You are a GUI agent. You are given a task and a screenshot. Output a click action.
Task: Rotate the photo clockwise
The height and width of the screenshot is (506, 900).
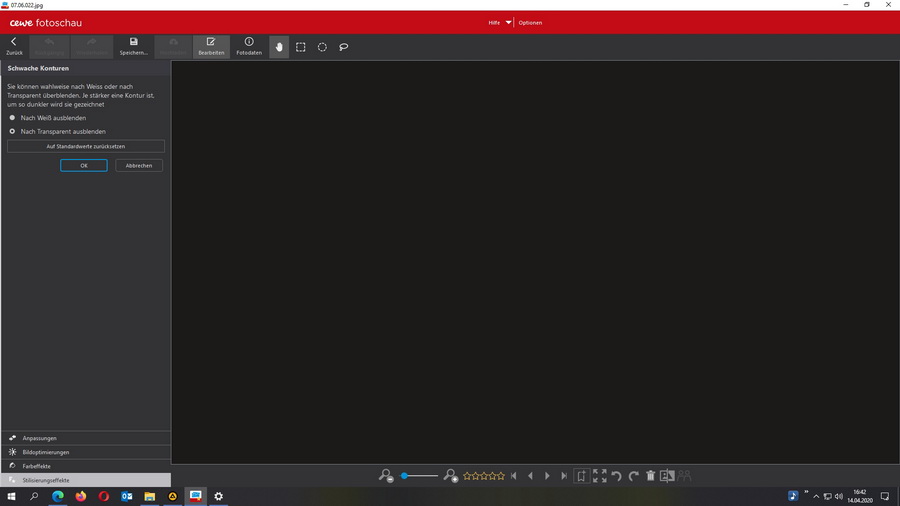[x=634, y=476]
